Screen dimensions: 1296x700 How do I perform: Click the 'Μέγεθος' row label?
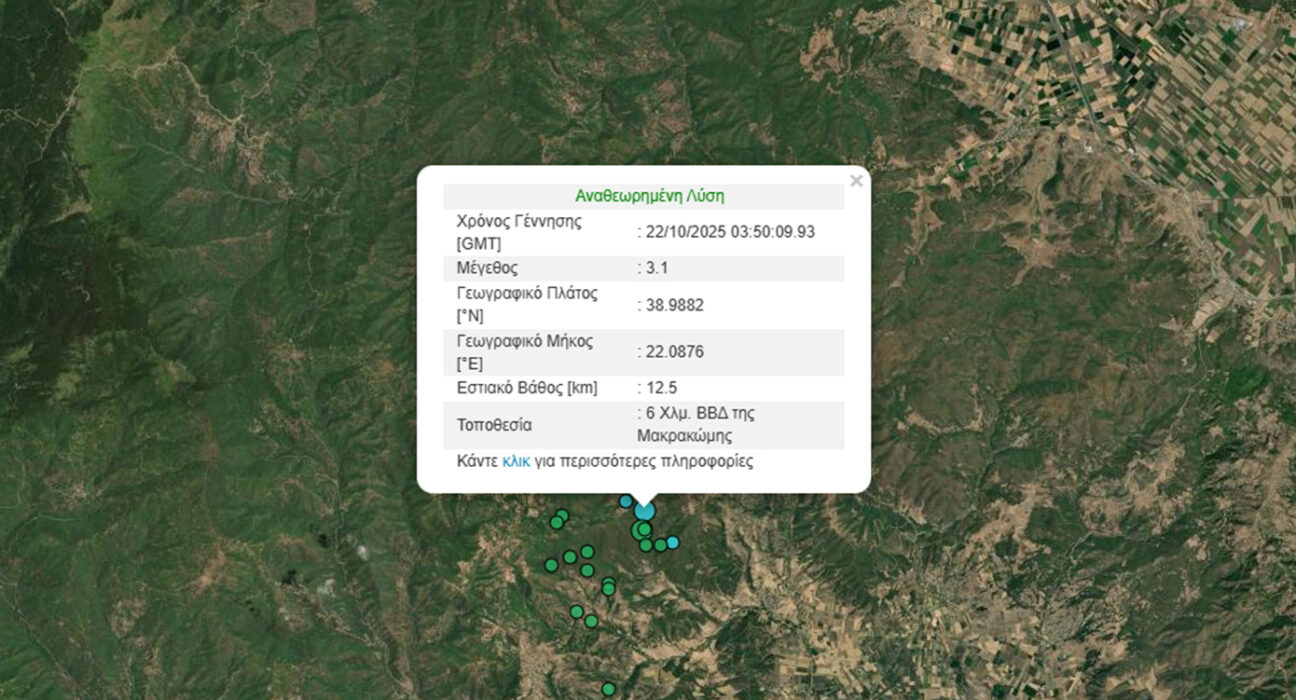pos(487,268)
